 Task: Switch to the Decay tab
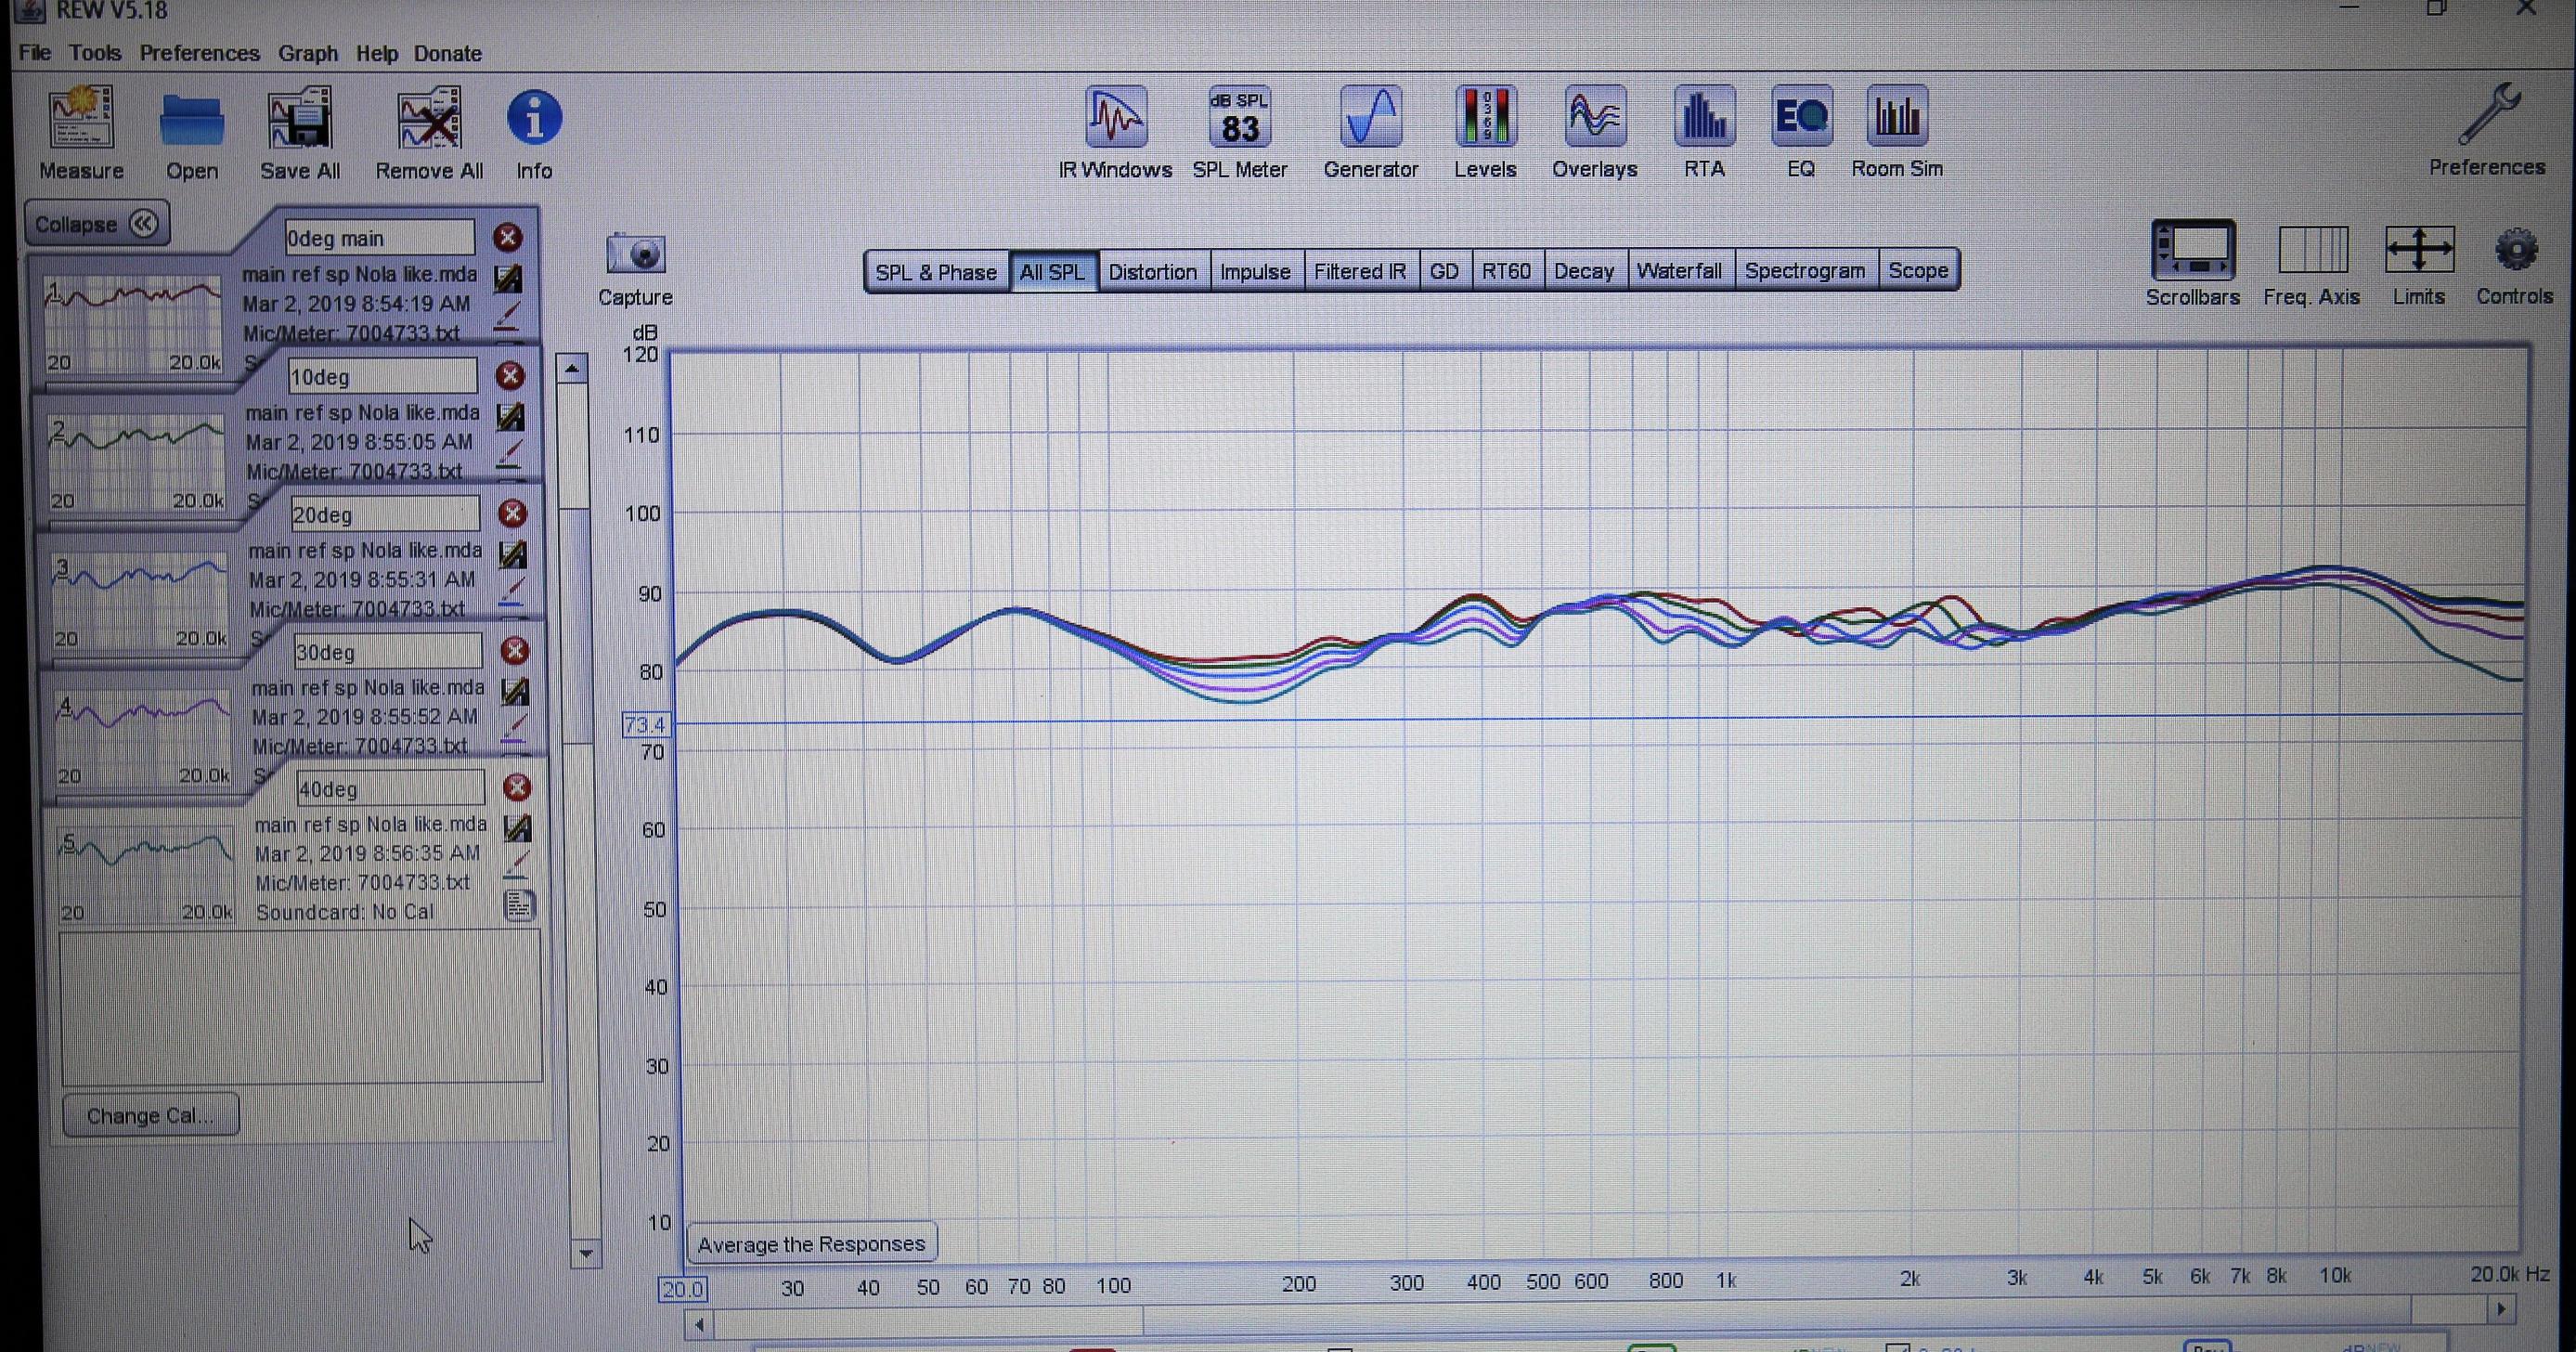point(1584,271)
